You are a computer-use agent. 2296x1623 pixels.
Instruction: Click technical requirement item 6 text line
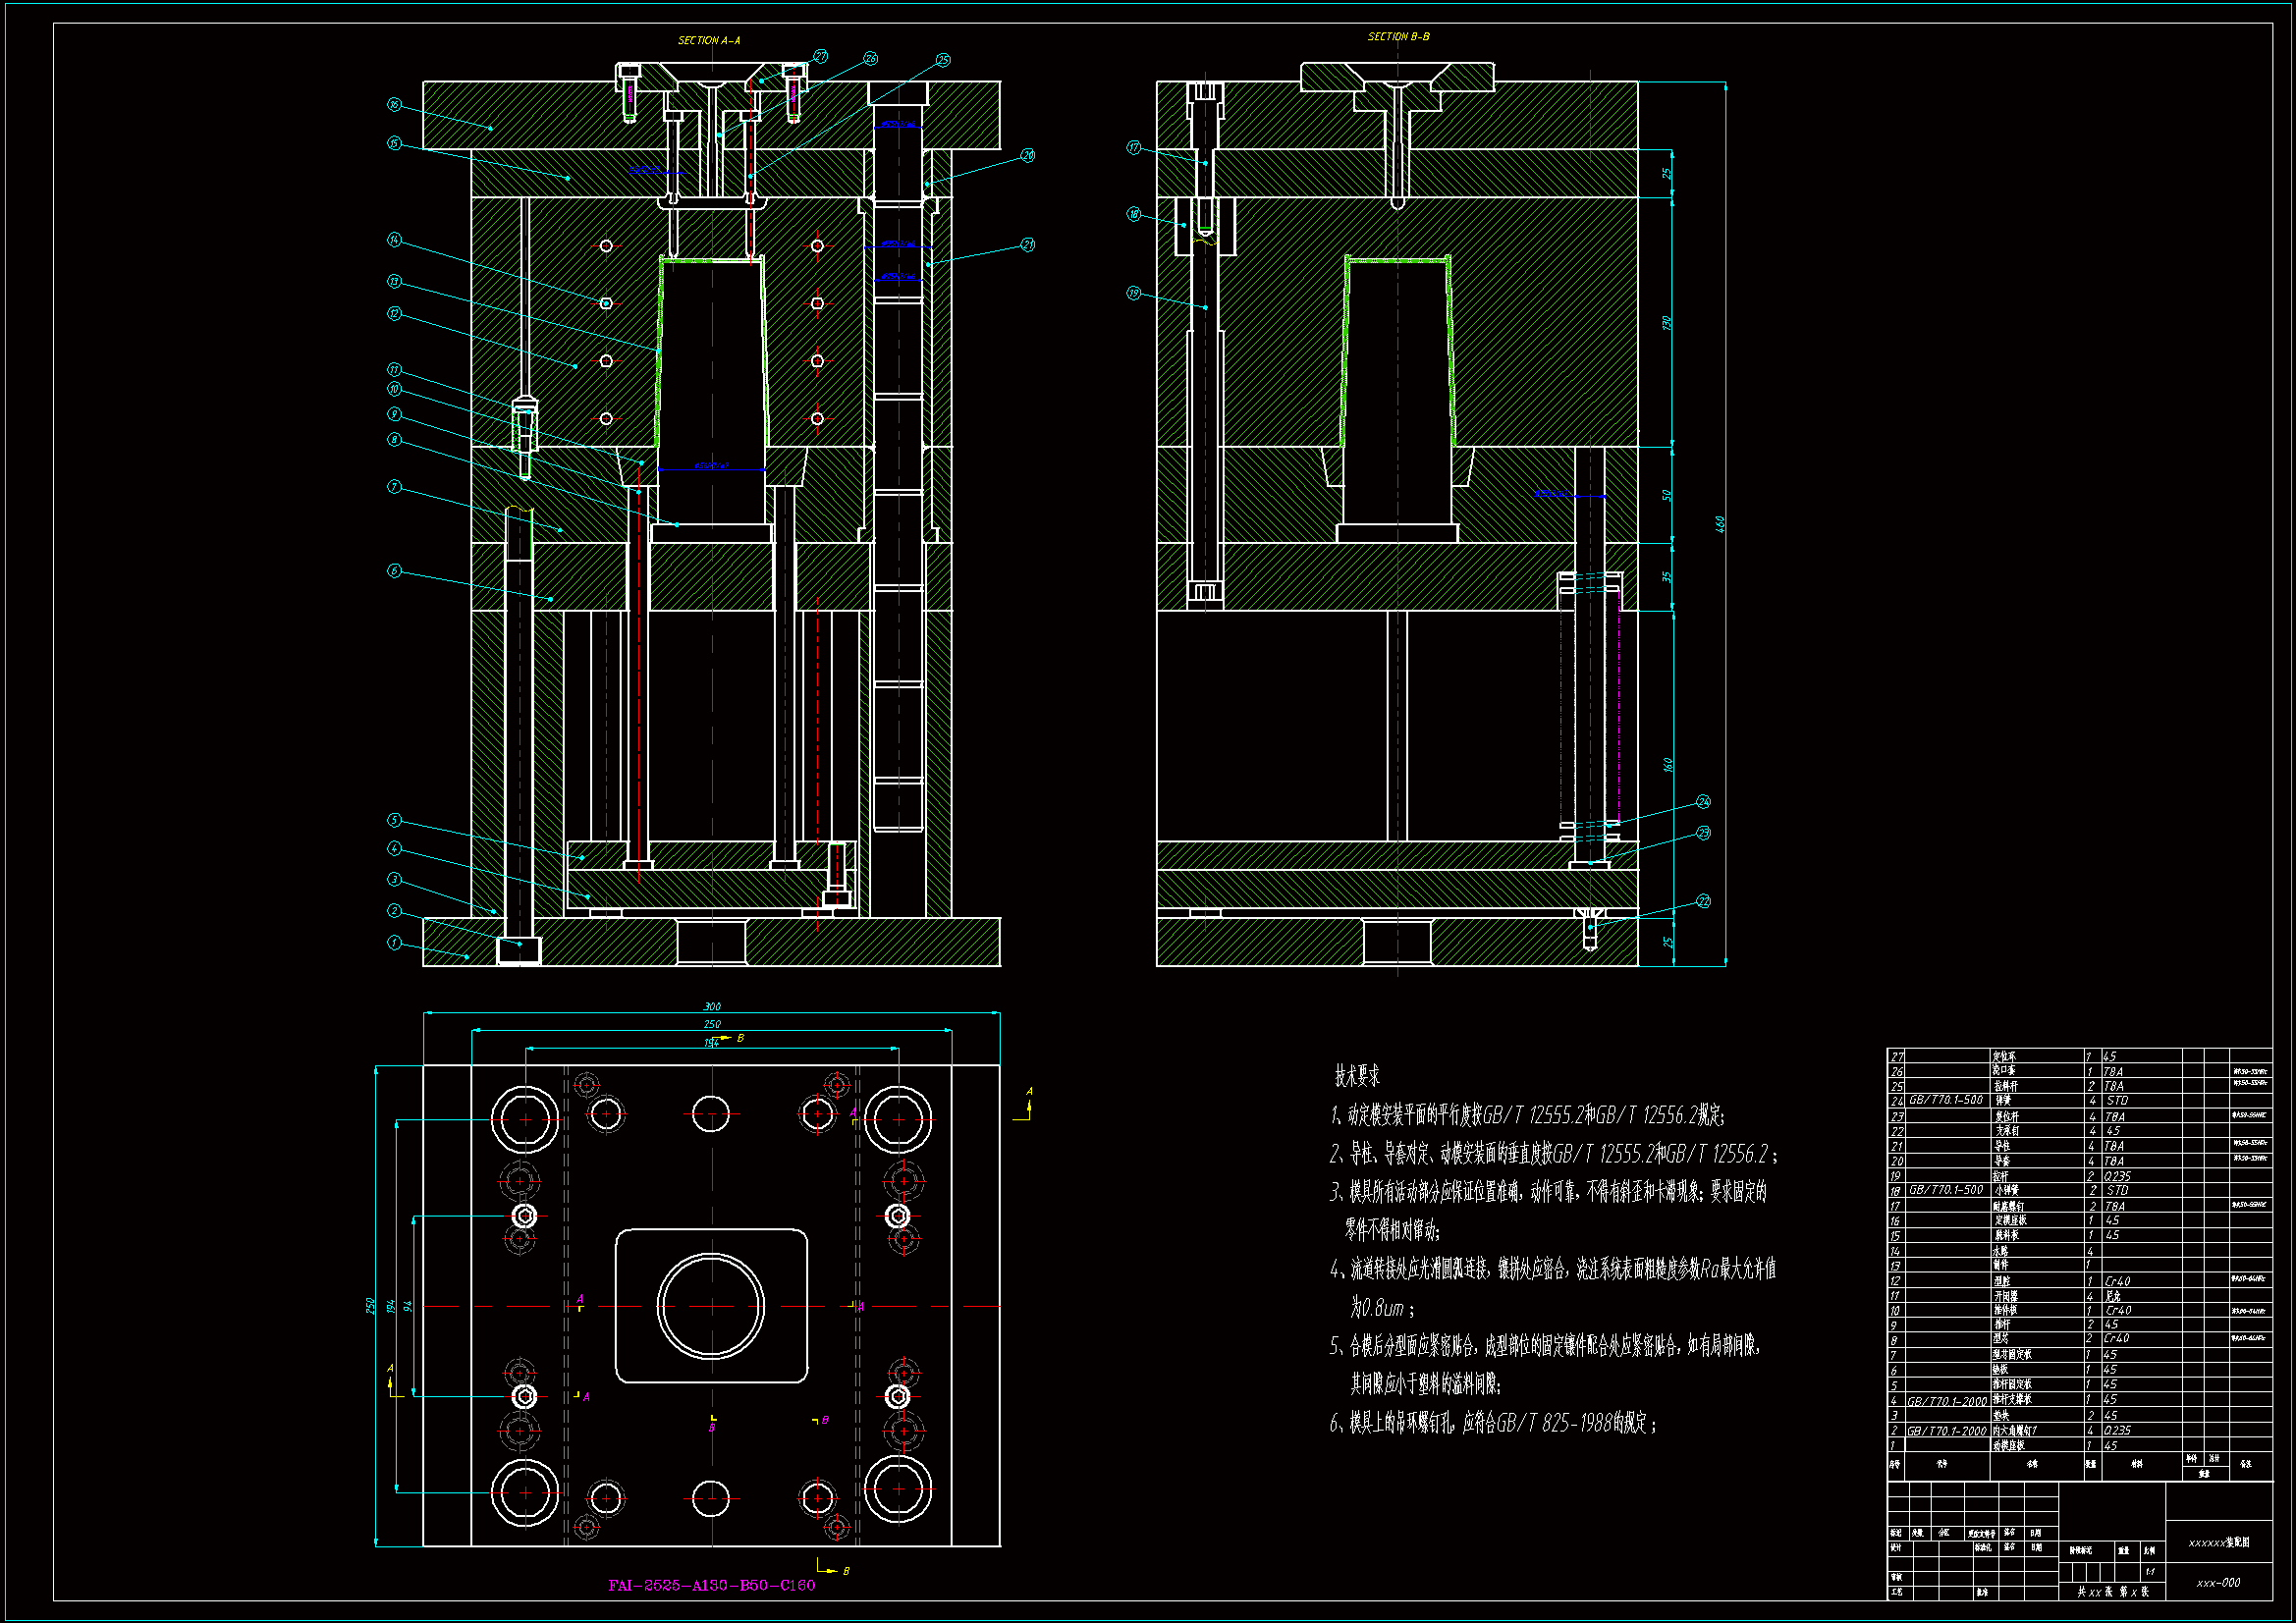click(1493, 1423)
